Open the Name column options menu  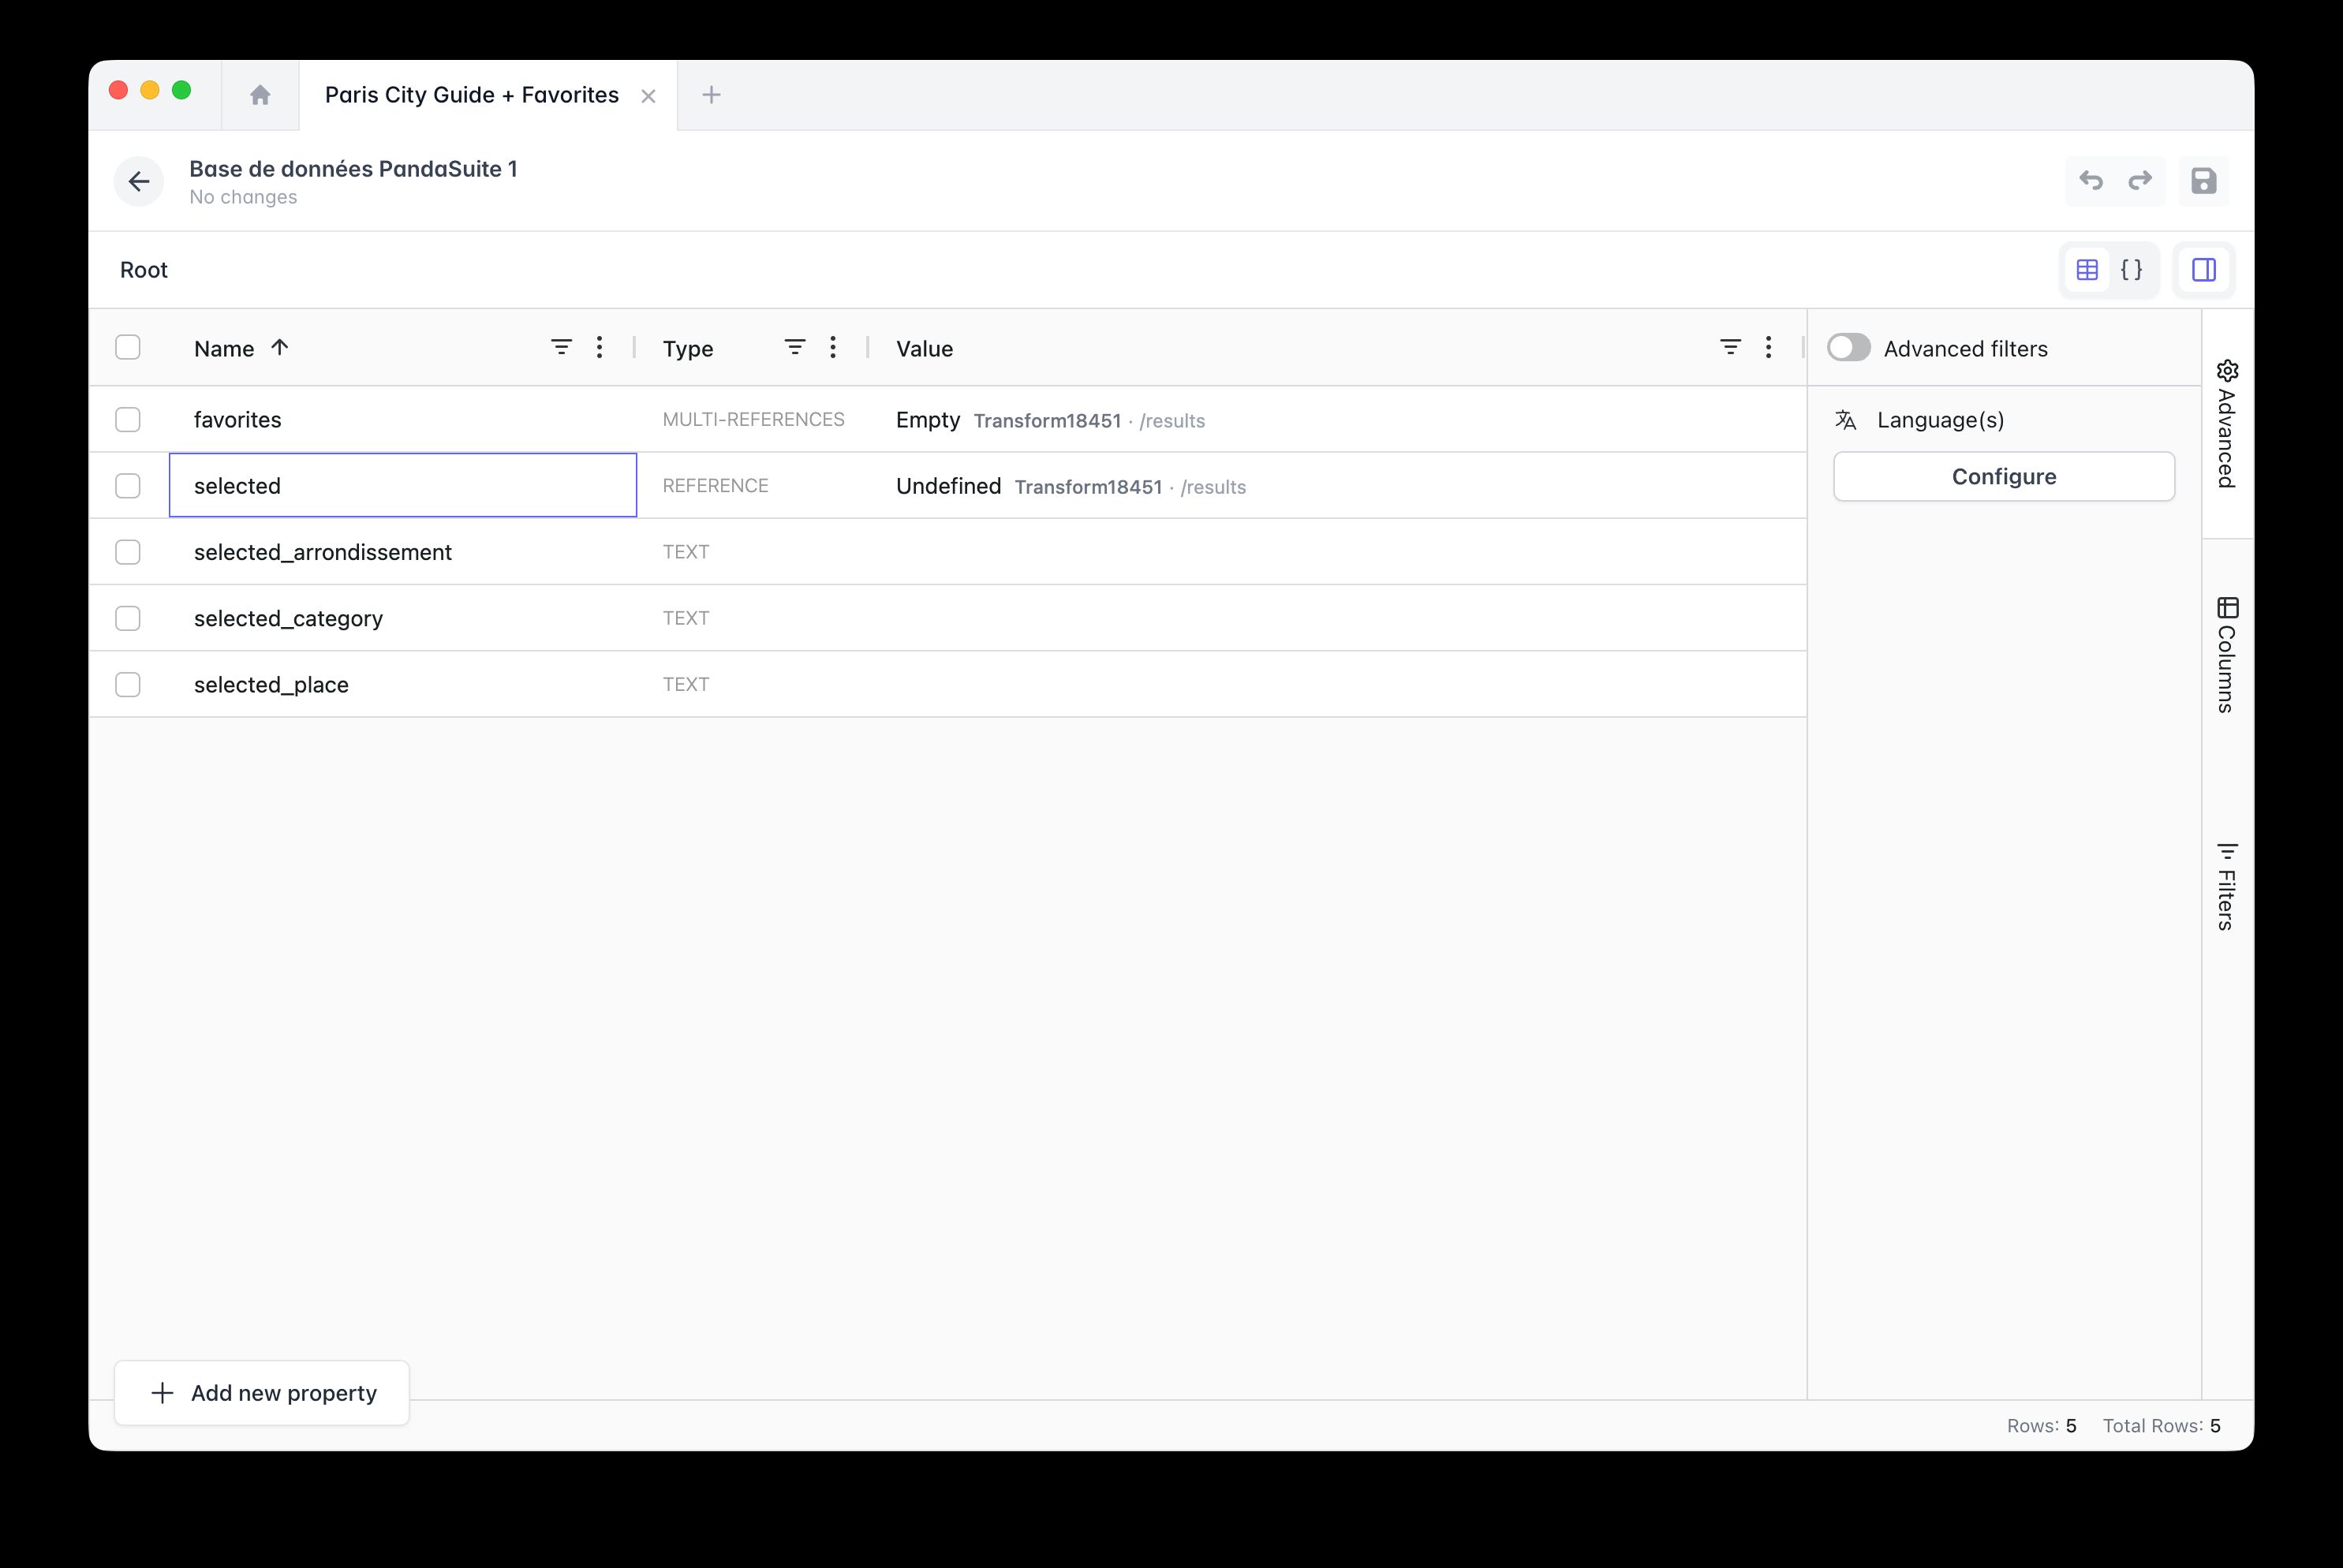[599, 347]
